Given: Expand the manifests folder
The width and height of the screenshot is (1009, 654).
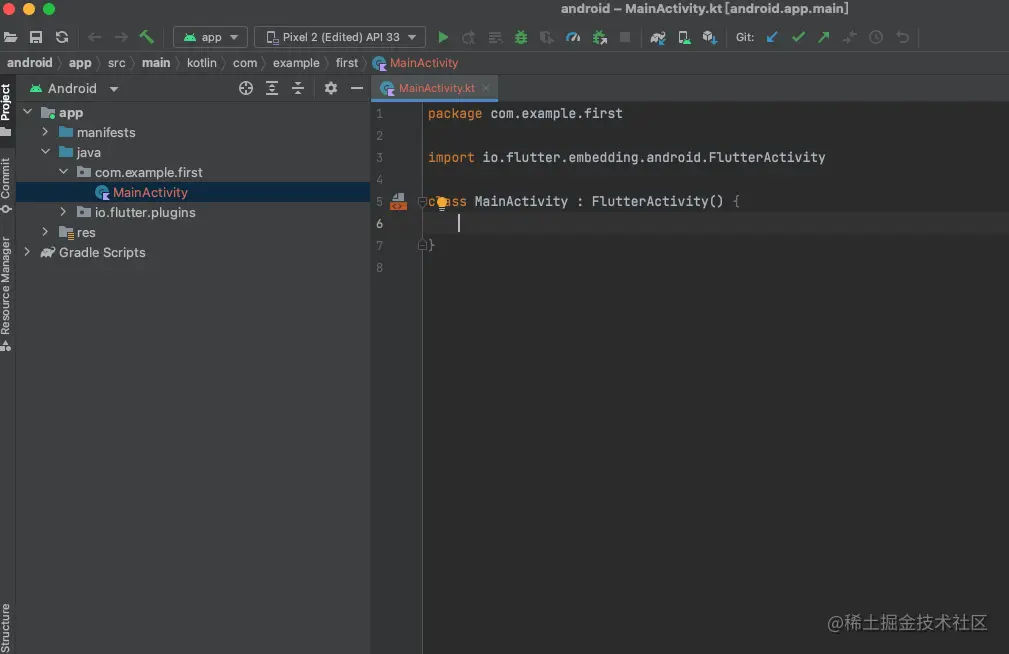Looking at the screenshot, I should click(45, 131).
